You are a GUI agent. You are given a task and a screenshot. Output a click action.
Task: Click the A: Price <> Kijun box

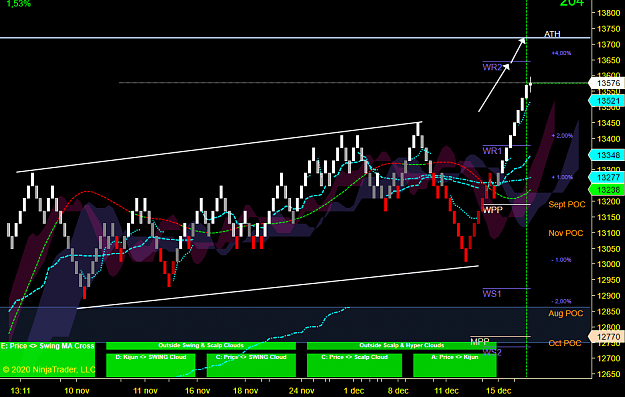[x=455, y=365]
